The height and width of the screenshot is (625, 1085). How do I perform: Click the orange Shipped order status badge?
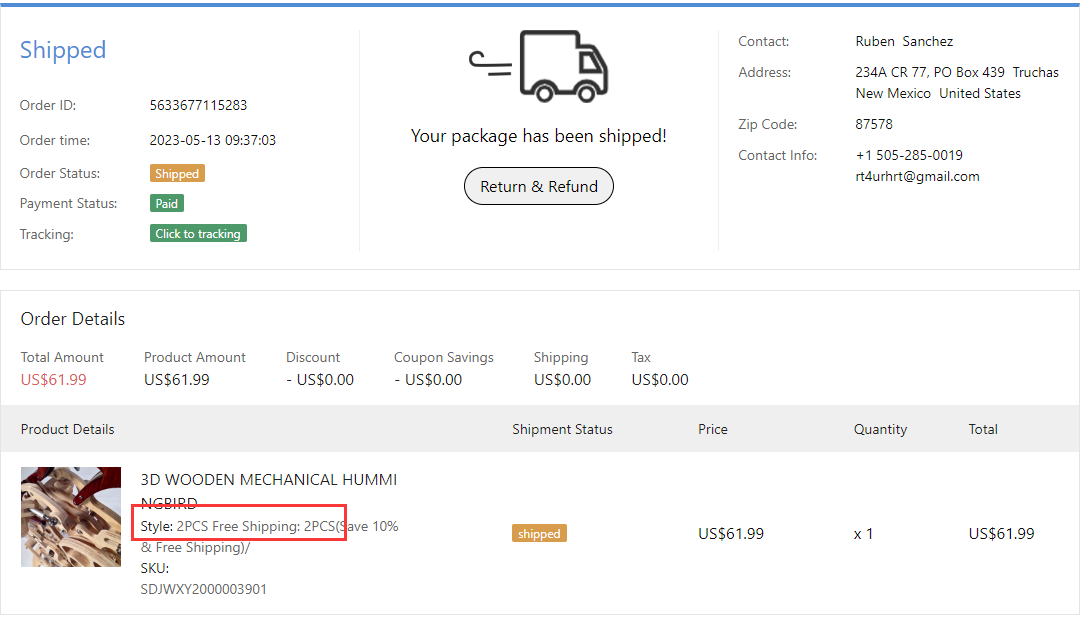177,174
